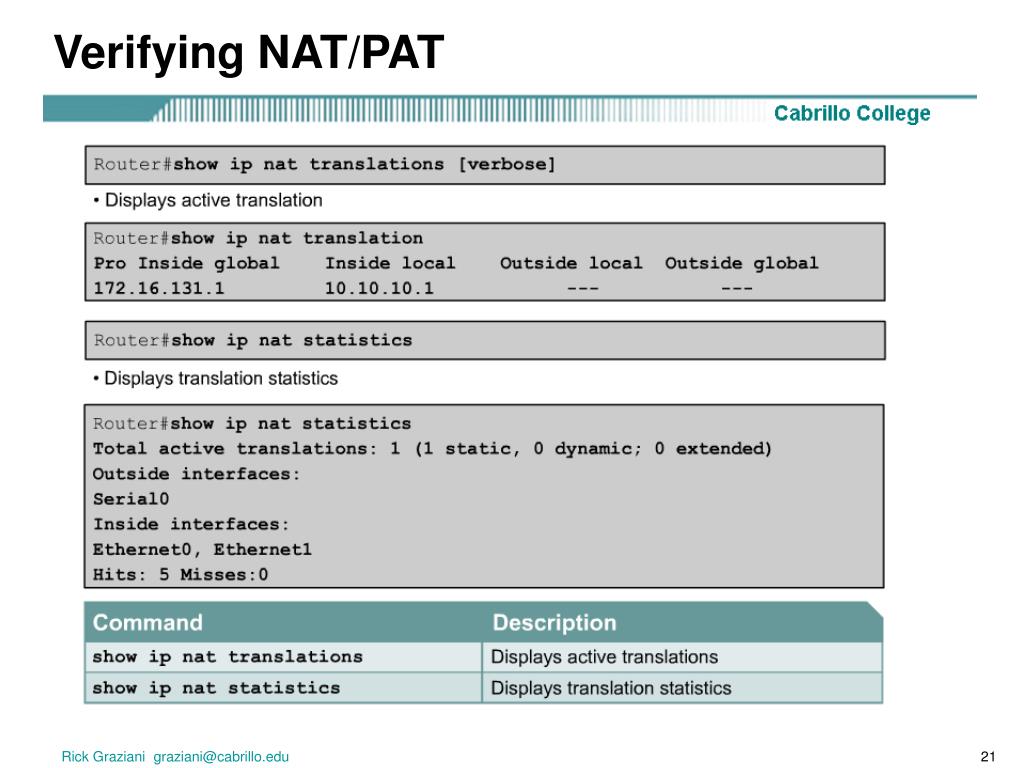
Task: Click the dashes under Outside global
Action: pos(737,288)
